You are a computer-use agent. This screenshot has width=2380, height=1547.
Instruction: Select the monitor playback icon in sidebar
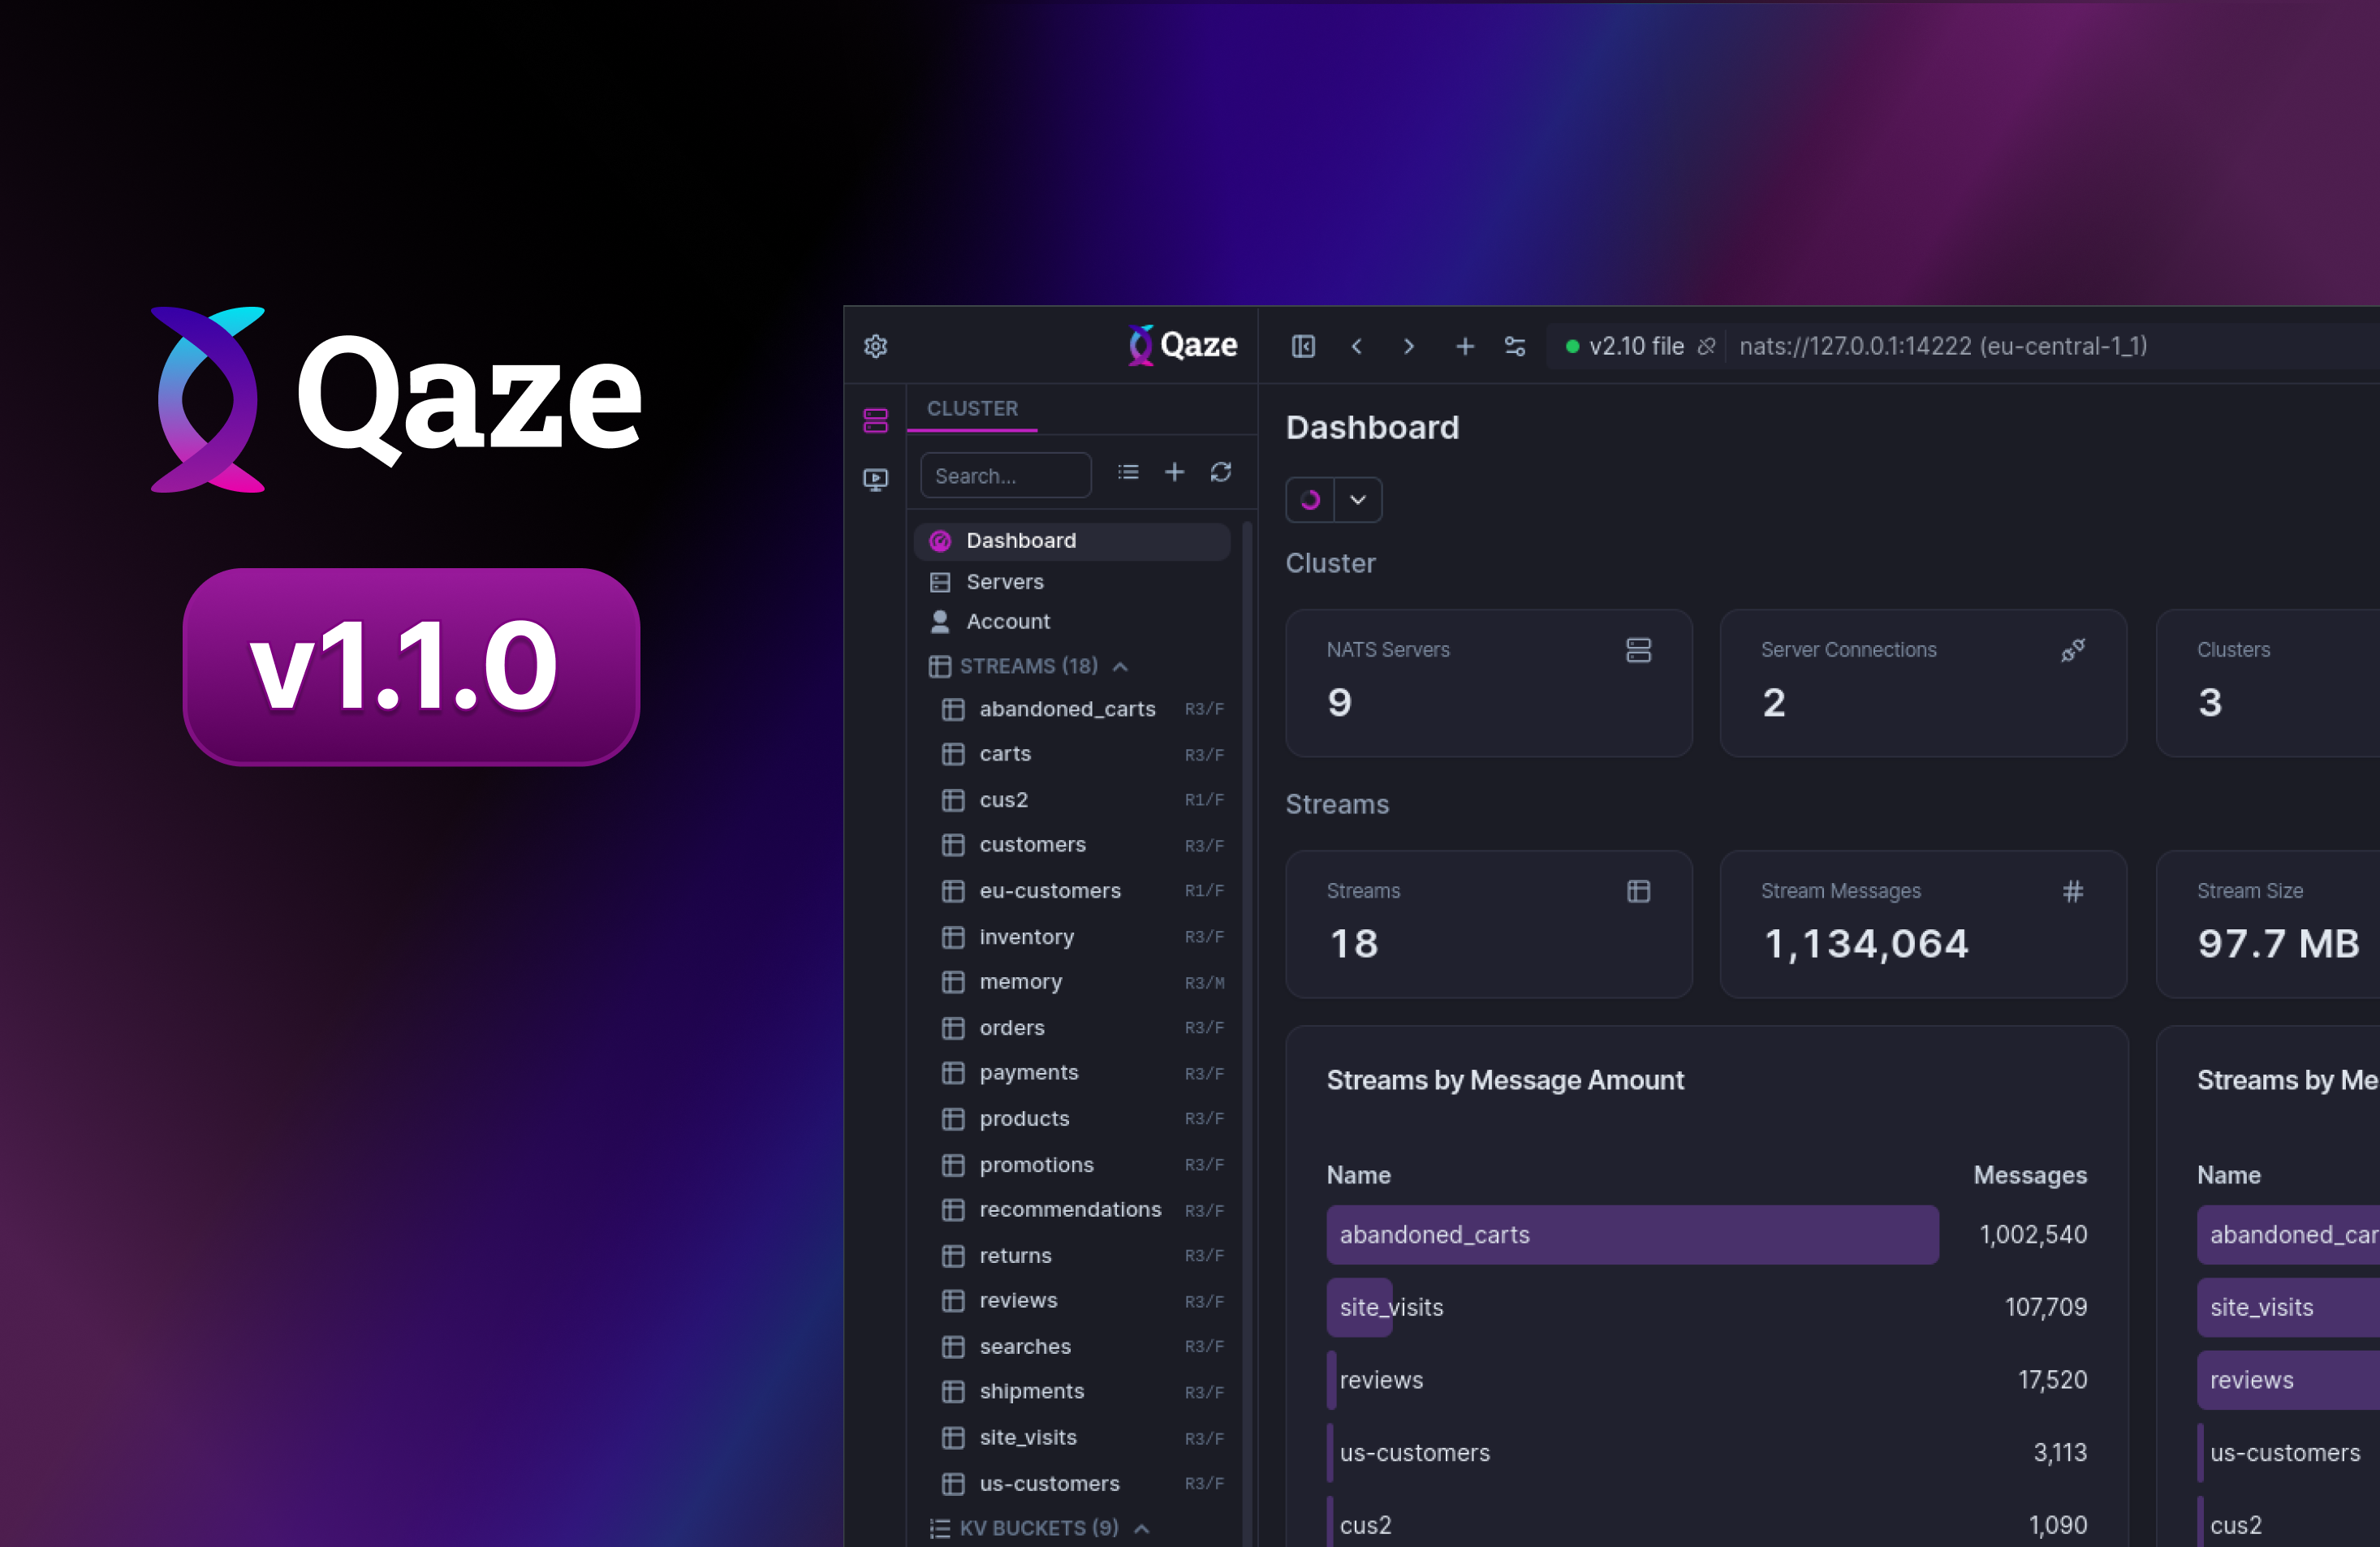coord(875,479)
